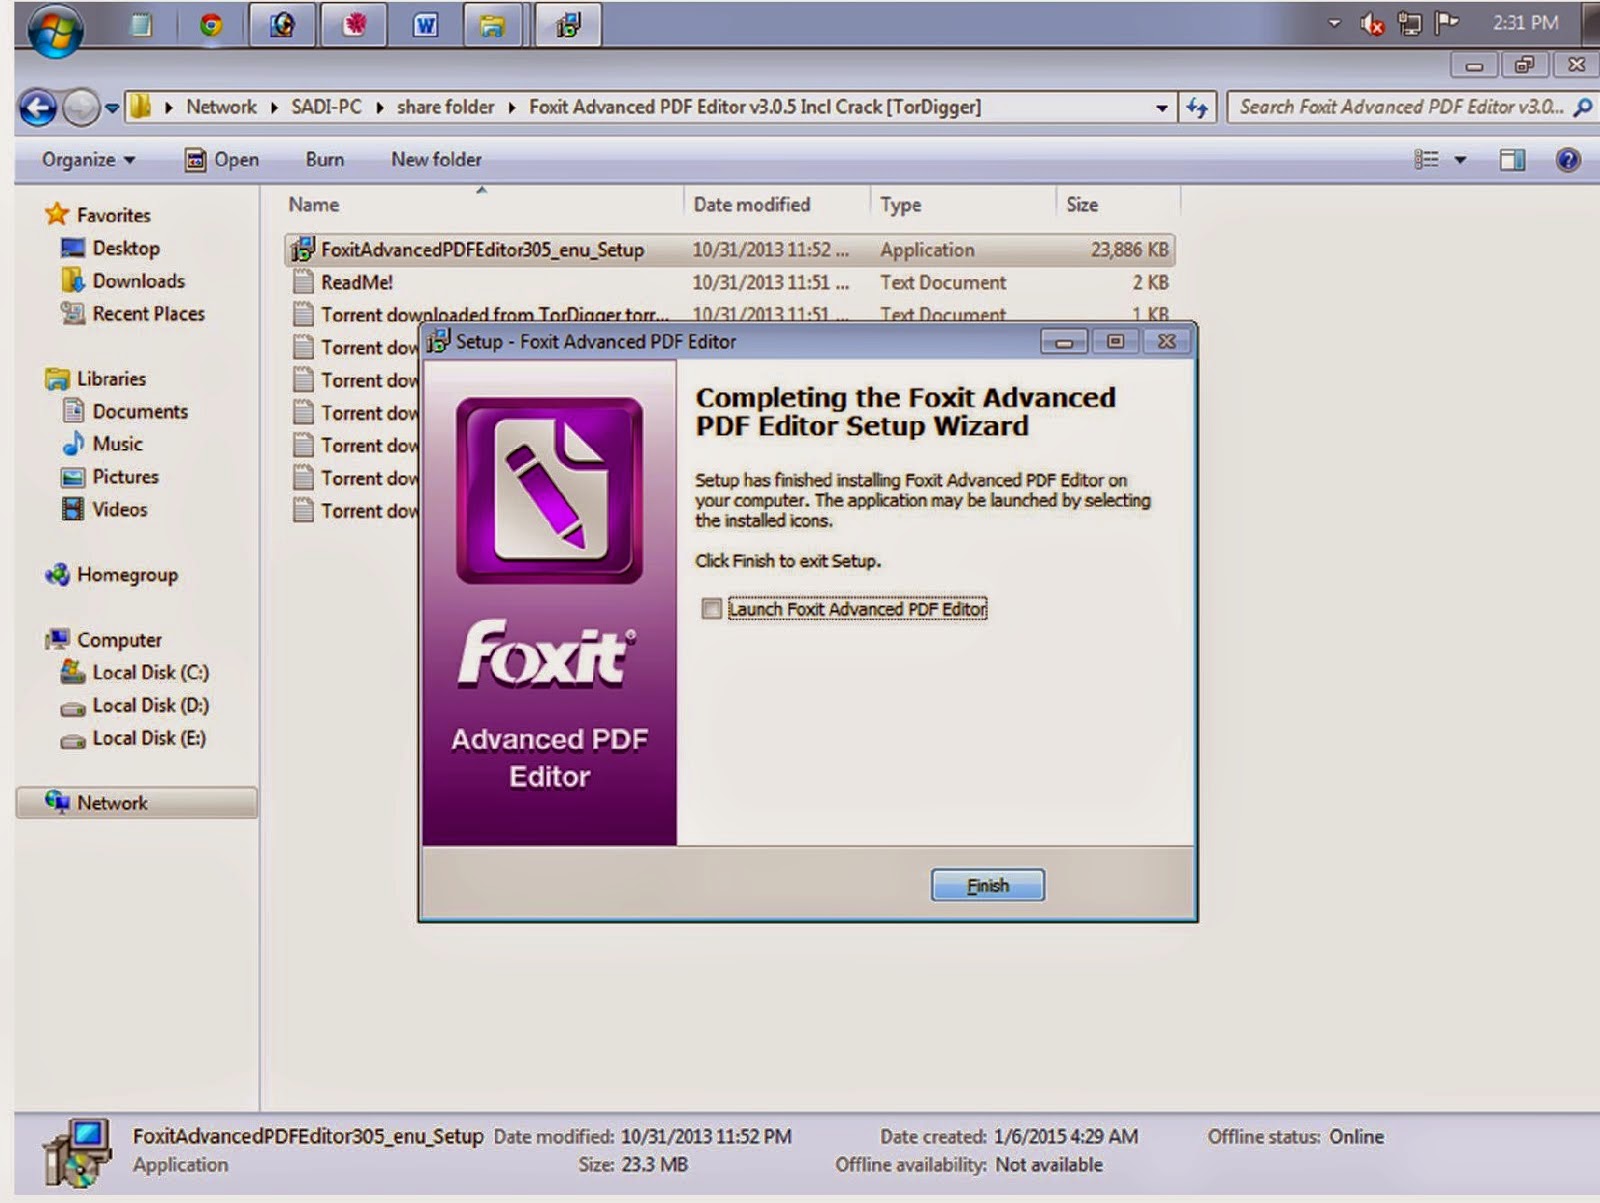Select the ReadMe! file icon

(x=303, y=282)
